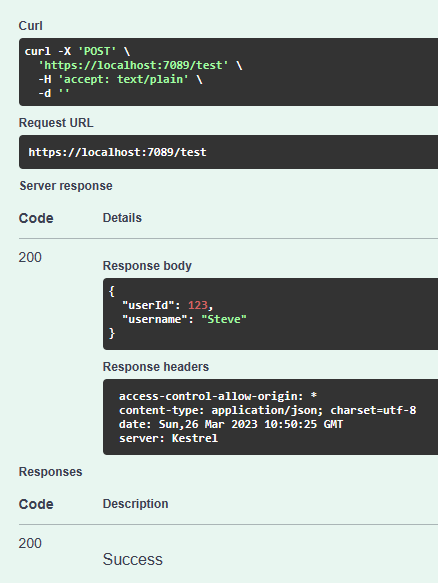Click the content-type application/json header line
Screen dimensions: 438x583
point(268,410)
